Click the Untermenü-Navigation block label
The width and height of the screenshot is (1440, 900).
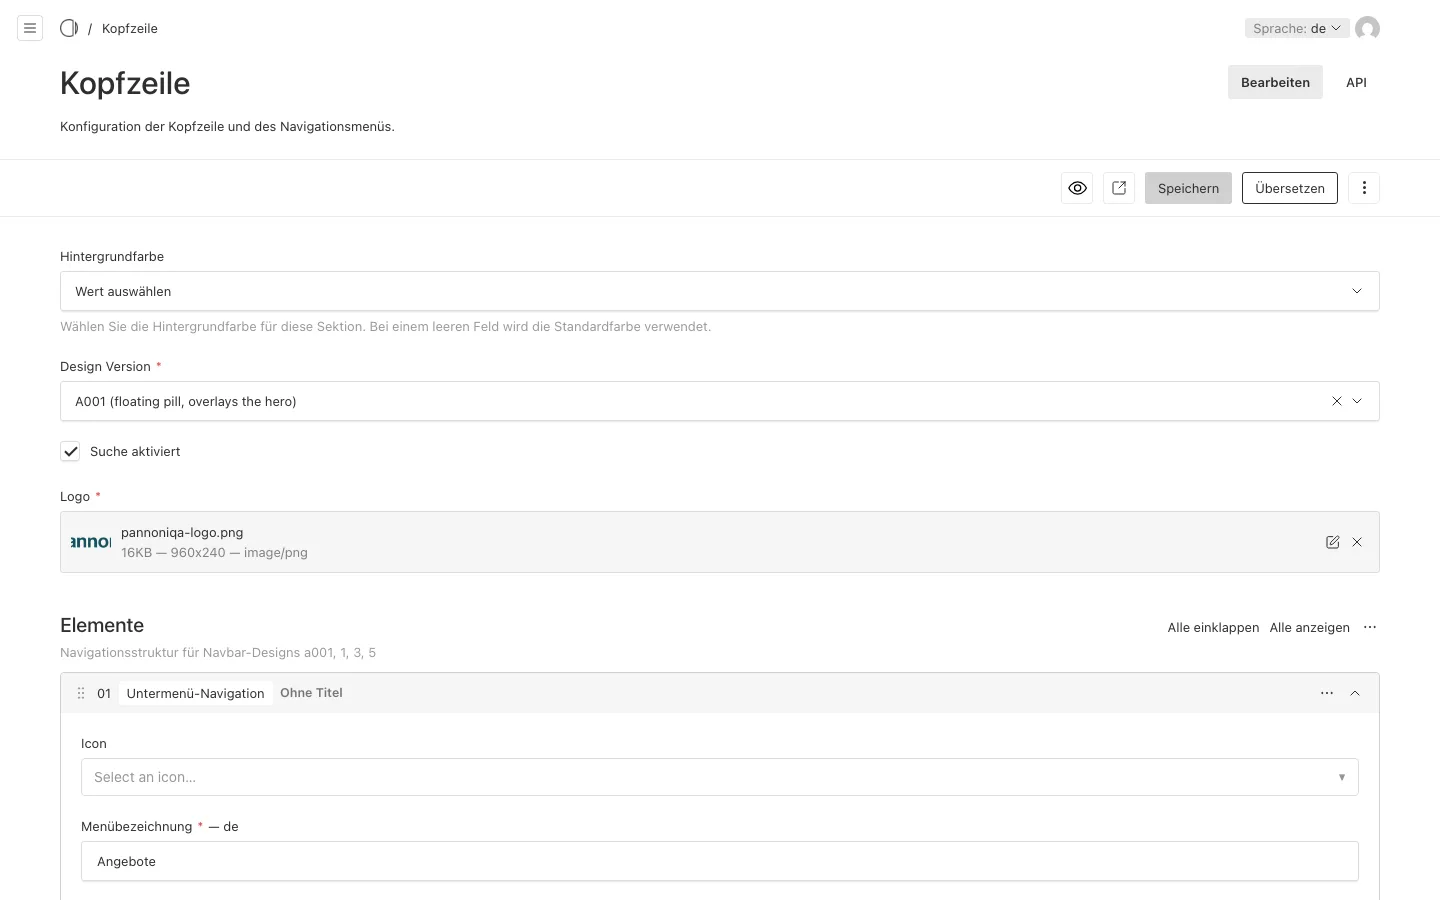(x=196, y=693)
